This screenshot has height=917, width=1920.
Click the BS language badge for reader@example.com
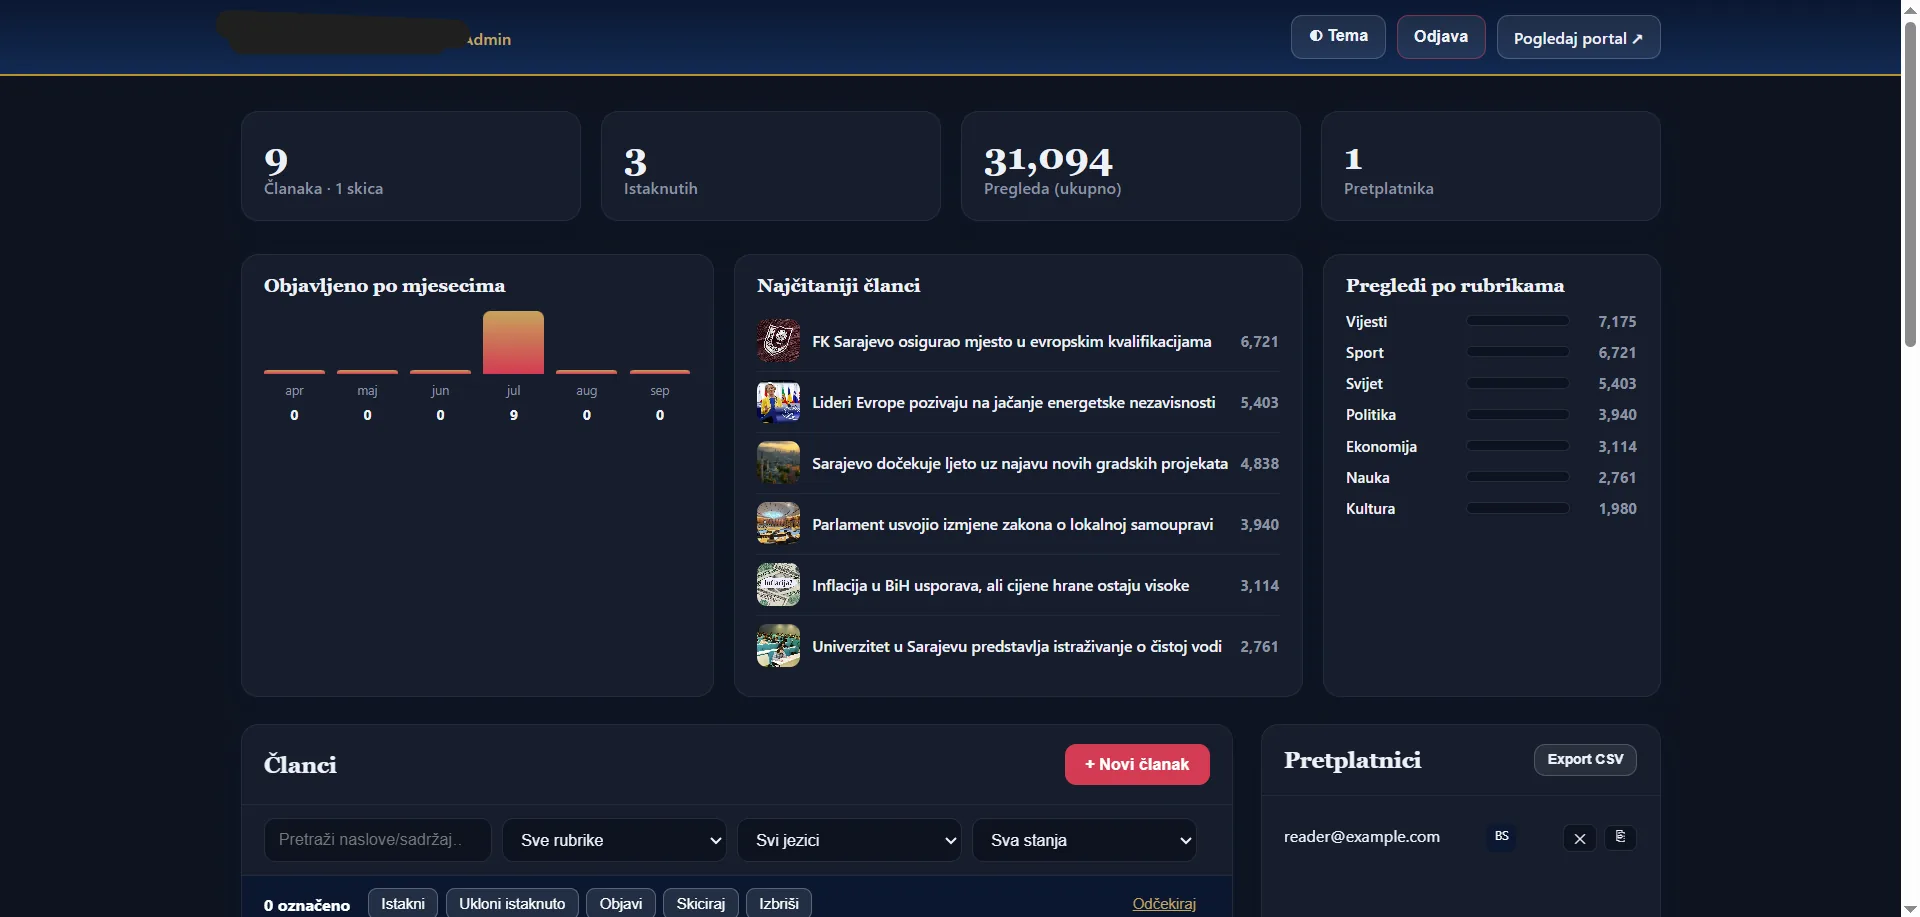[x=1501, y=836]
